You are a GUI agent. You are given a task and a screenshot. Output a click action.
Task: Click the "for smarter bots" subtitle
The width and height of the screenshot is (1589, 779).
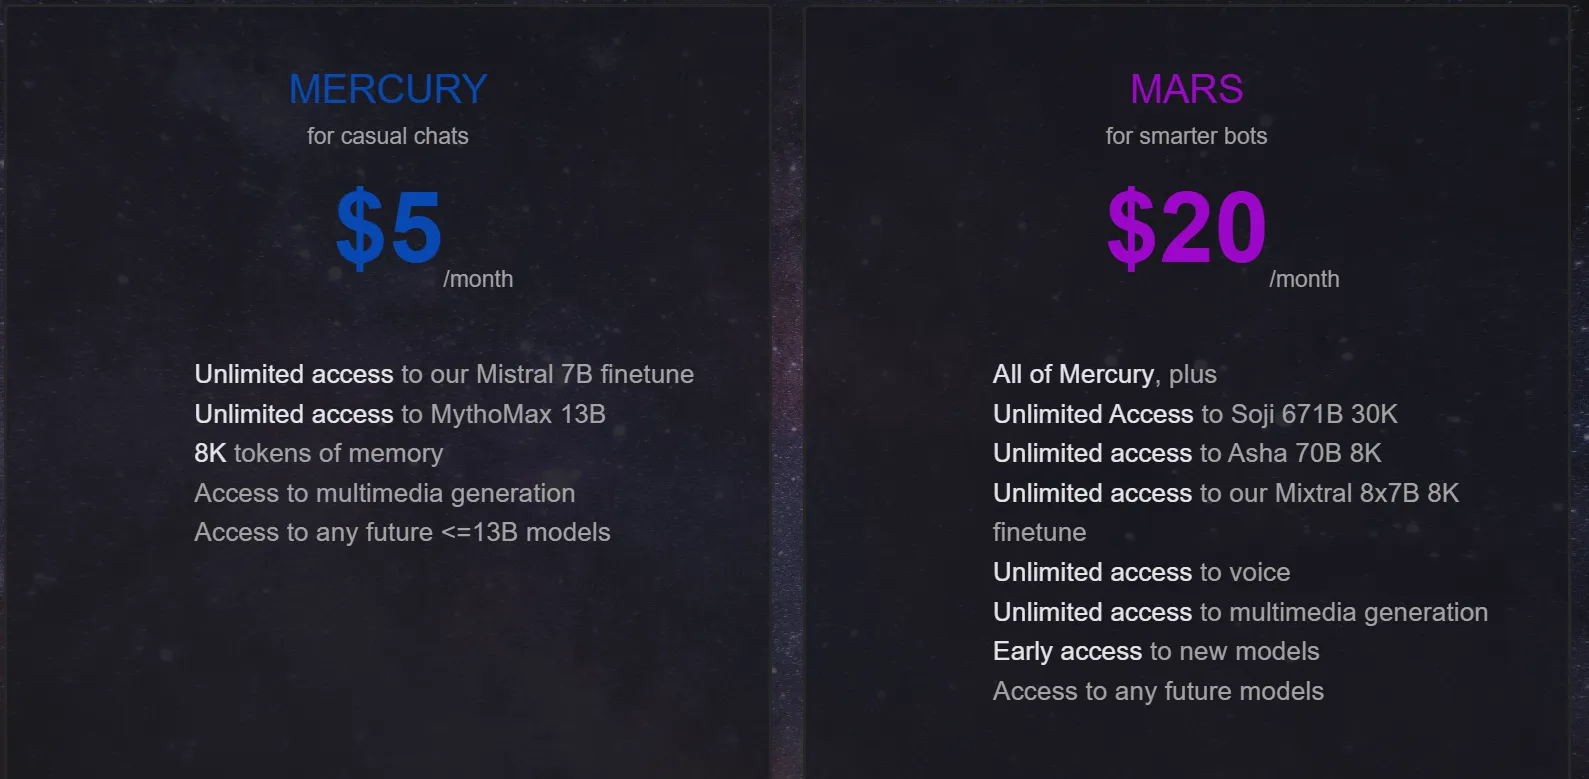(1186, 136)
